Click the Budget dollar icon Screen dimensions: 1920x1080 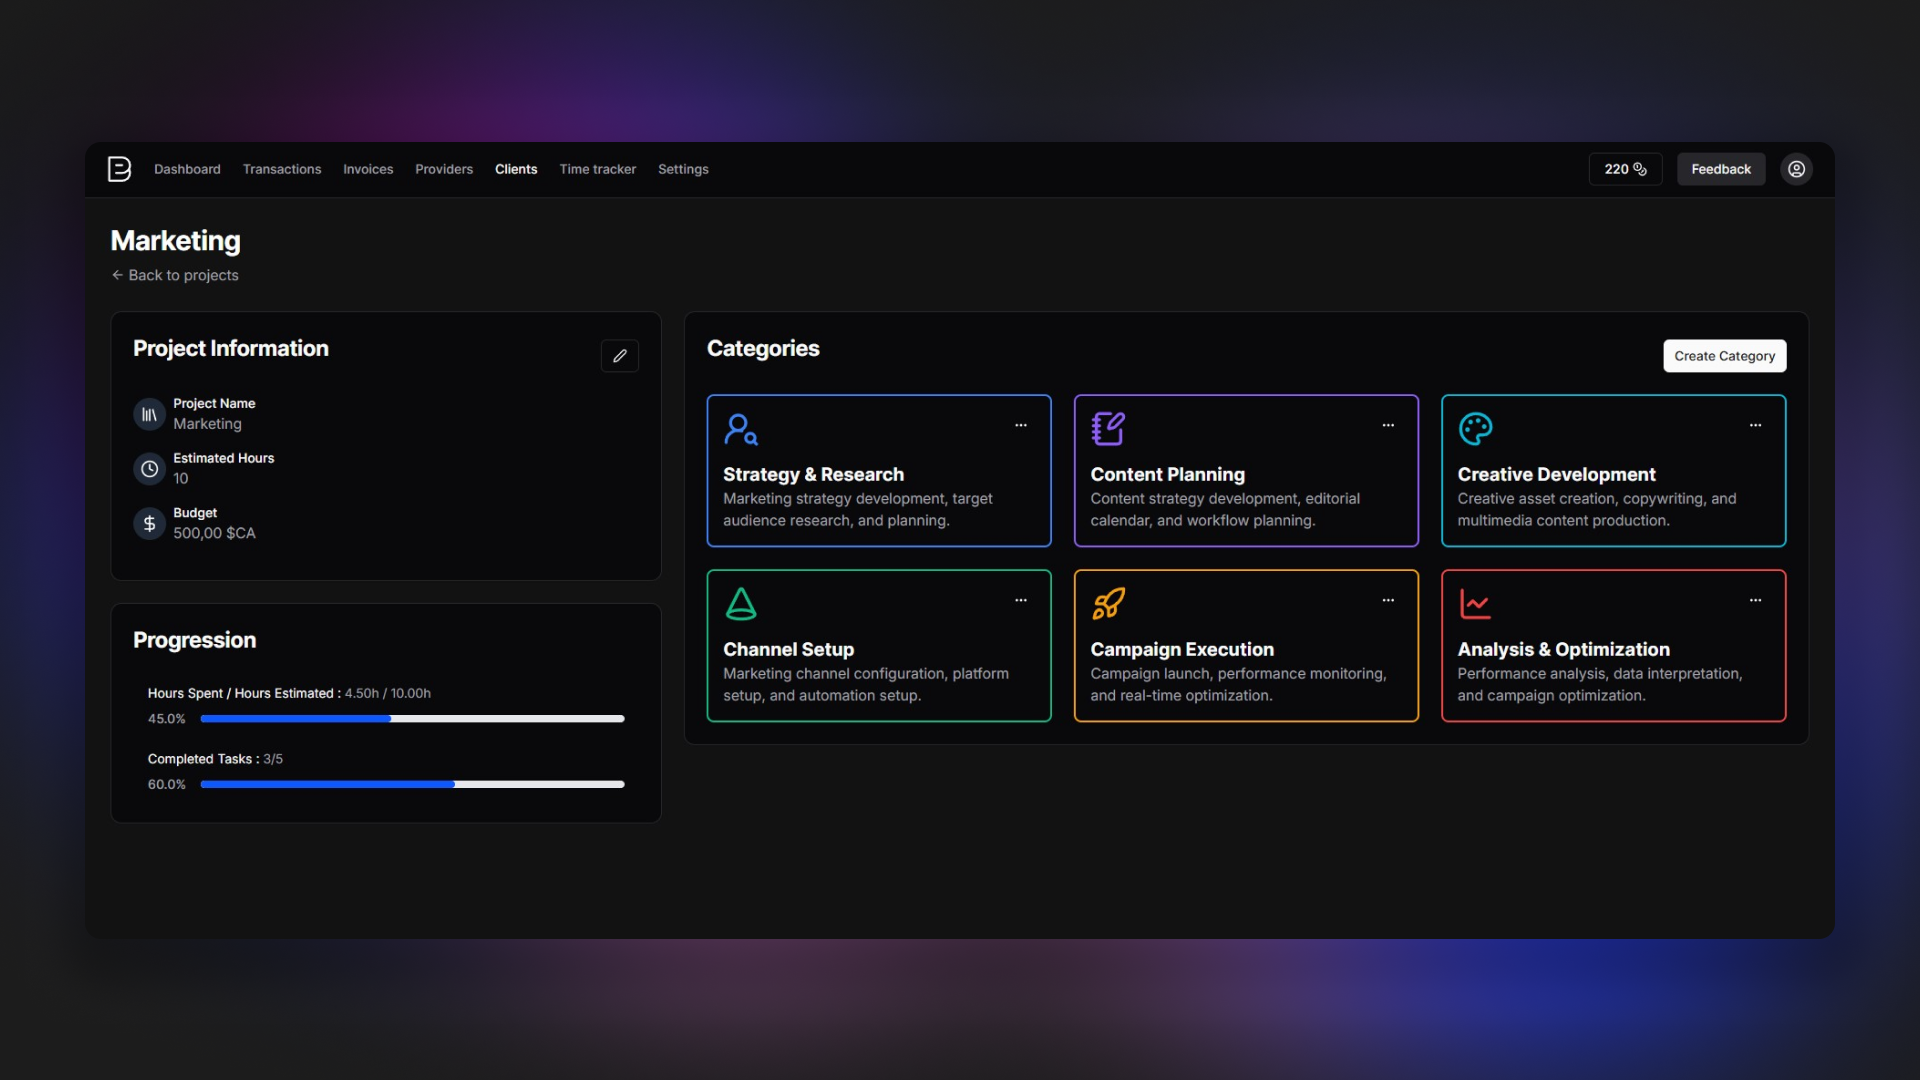[149, 523]
